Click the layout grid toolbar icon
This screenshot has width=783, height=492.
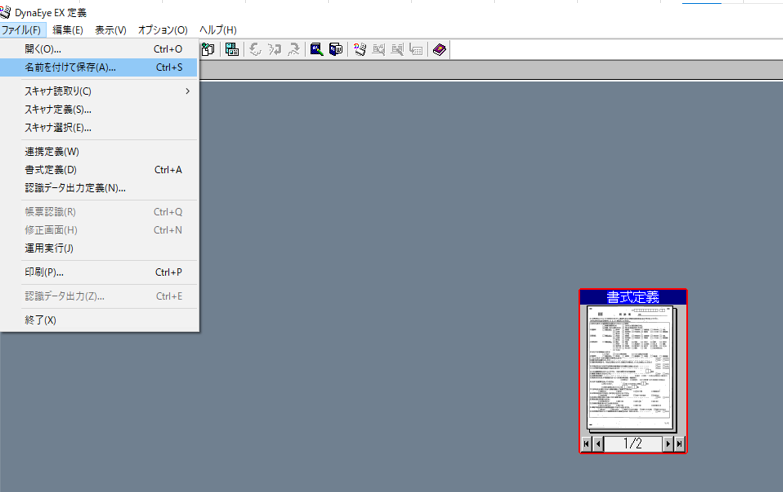pyautogui.click(x=232, y=49)
